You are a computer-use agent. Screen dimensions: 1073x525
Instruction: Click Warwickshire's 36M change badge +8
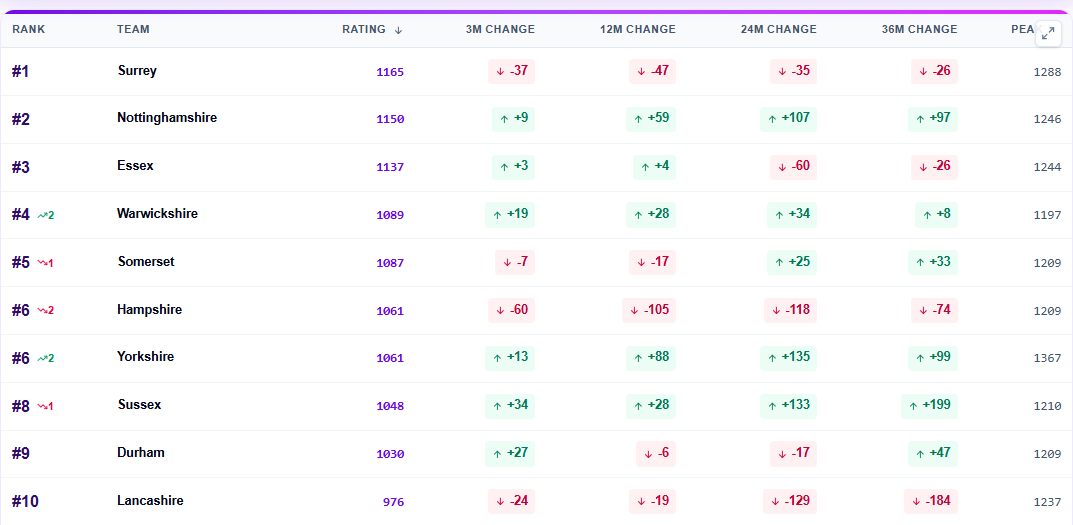click(936, 215)
